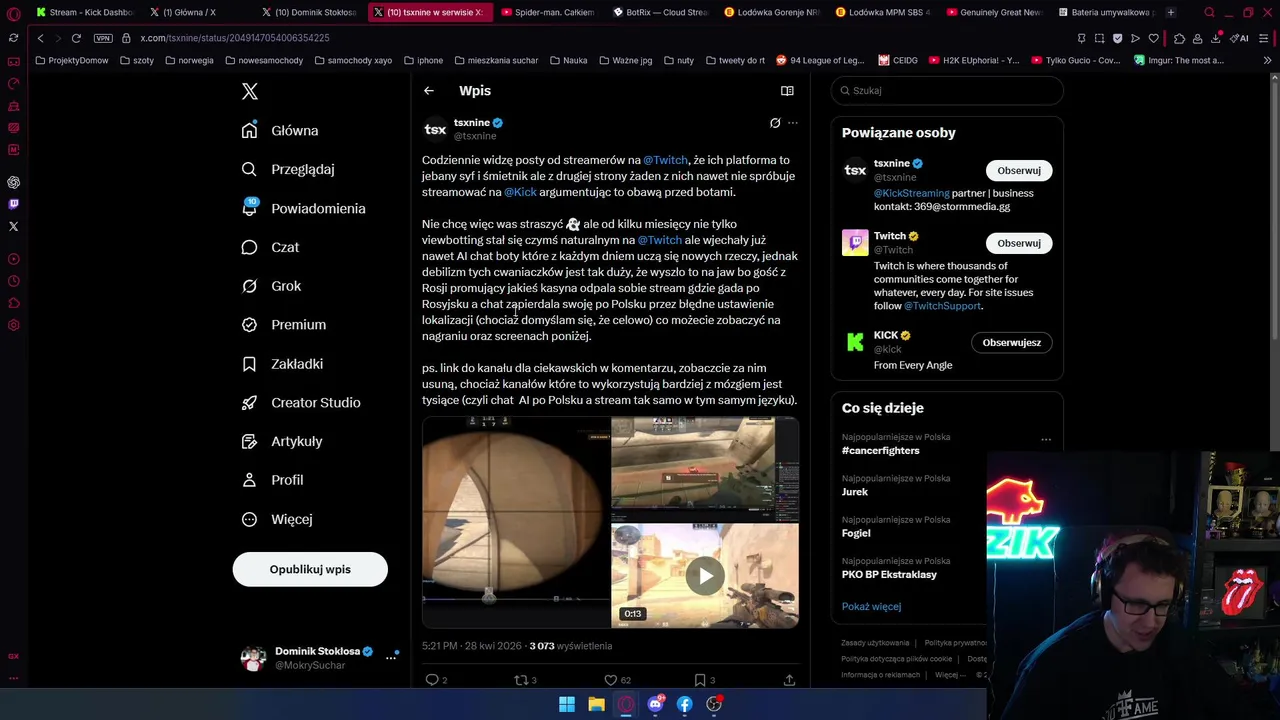
Task: Switch to BotRix Cloud Stream tab
Action: 659,12
